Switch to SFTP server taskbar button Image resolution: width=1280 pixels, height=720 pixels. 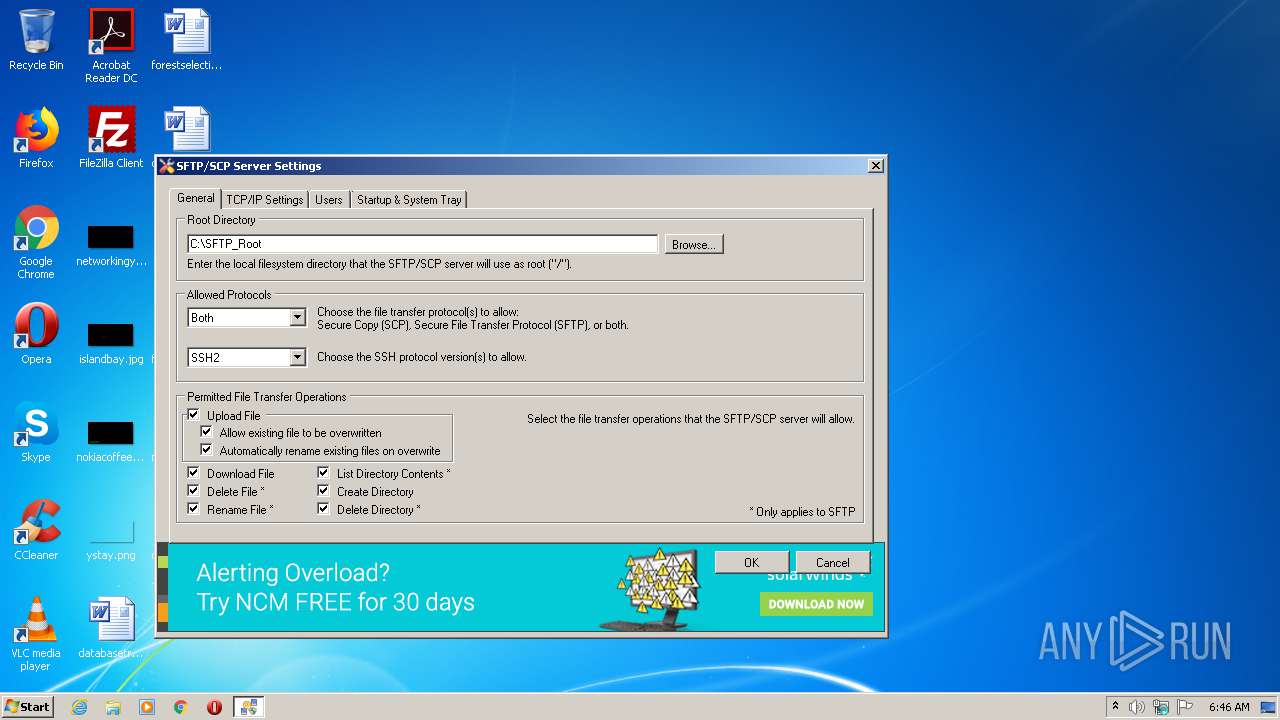coord(248,707)
